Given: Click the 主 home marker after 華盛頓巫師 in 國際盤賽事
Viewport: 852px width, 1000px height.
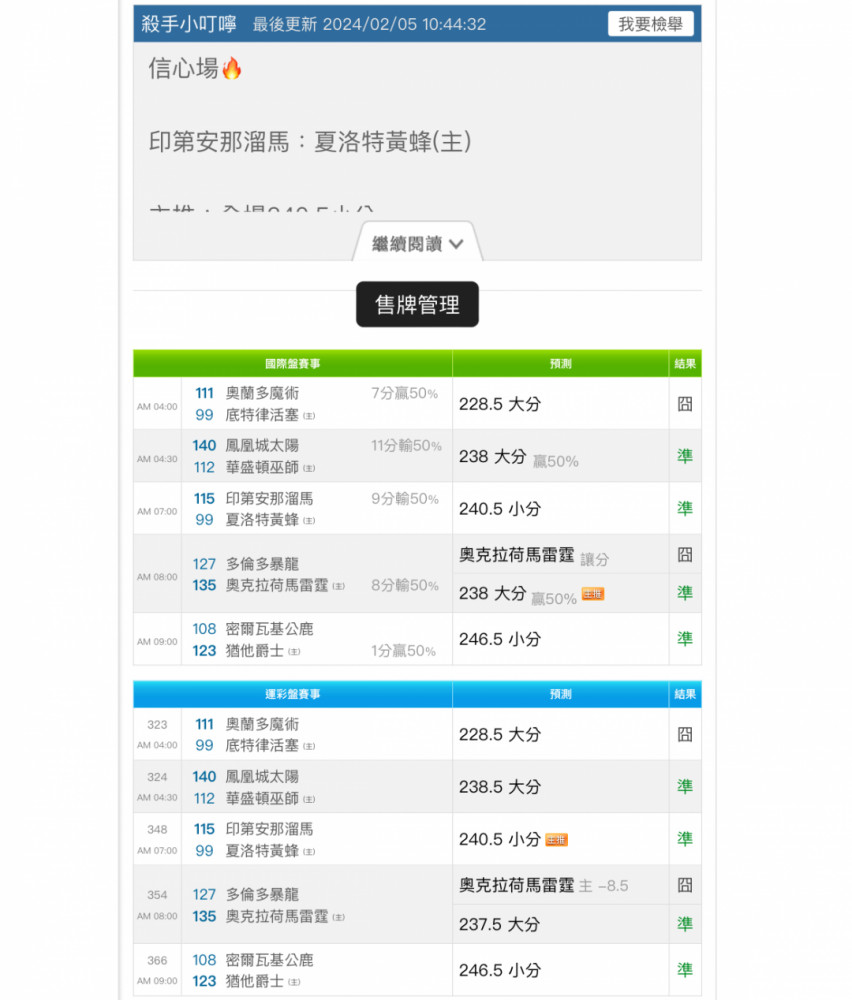Looking at the screenshot, I should tap(309, 468).
